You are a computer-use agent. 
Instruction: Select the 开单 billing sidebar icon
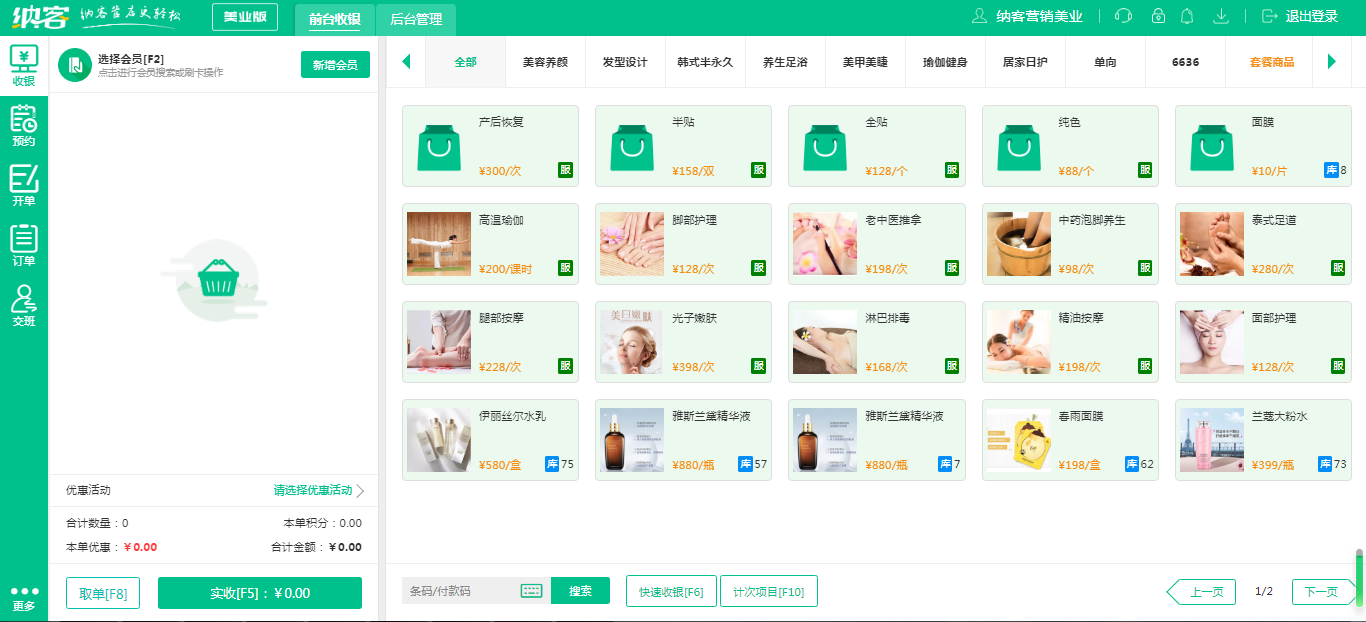(22, 183)
